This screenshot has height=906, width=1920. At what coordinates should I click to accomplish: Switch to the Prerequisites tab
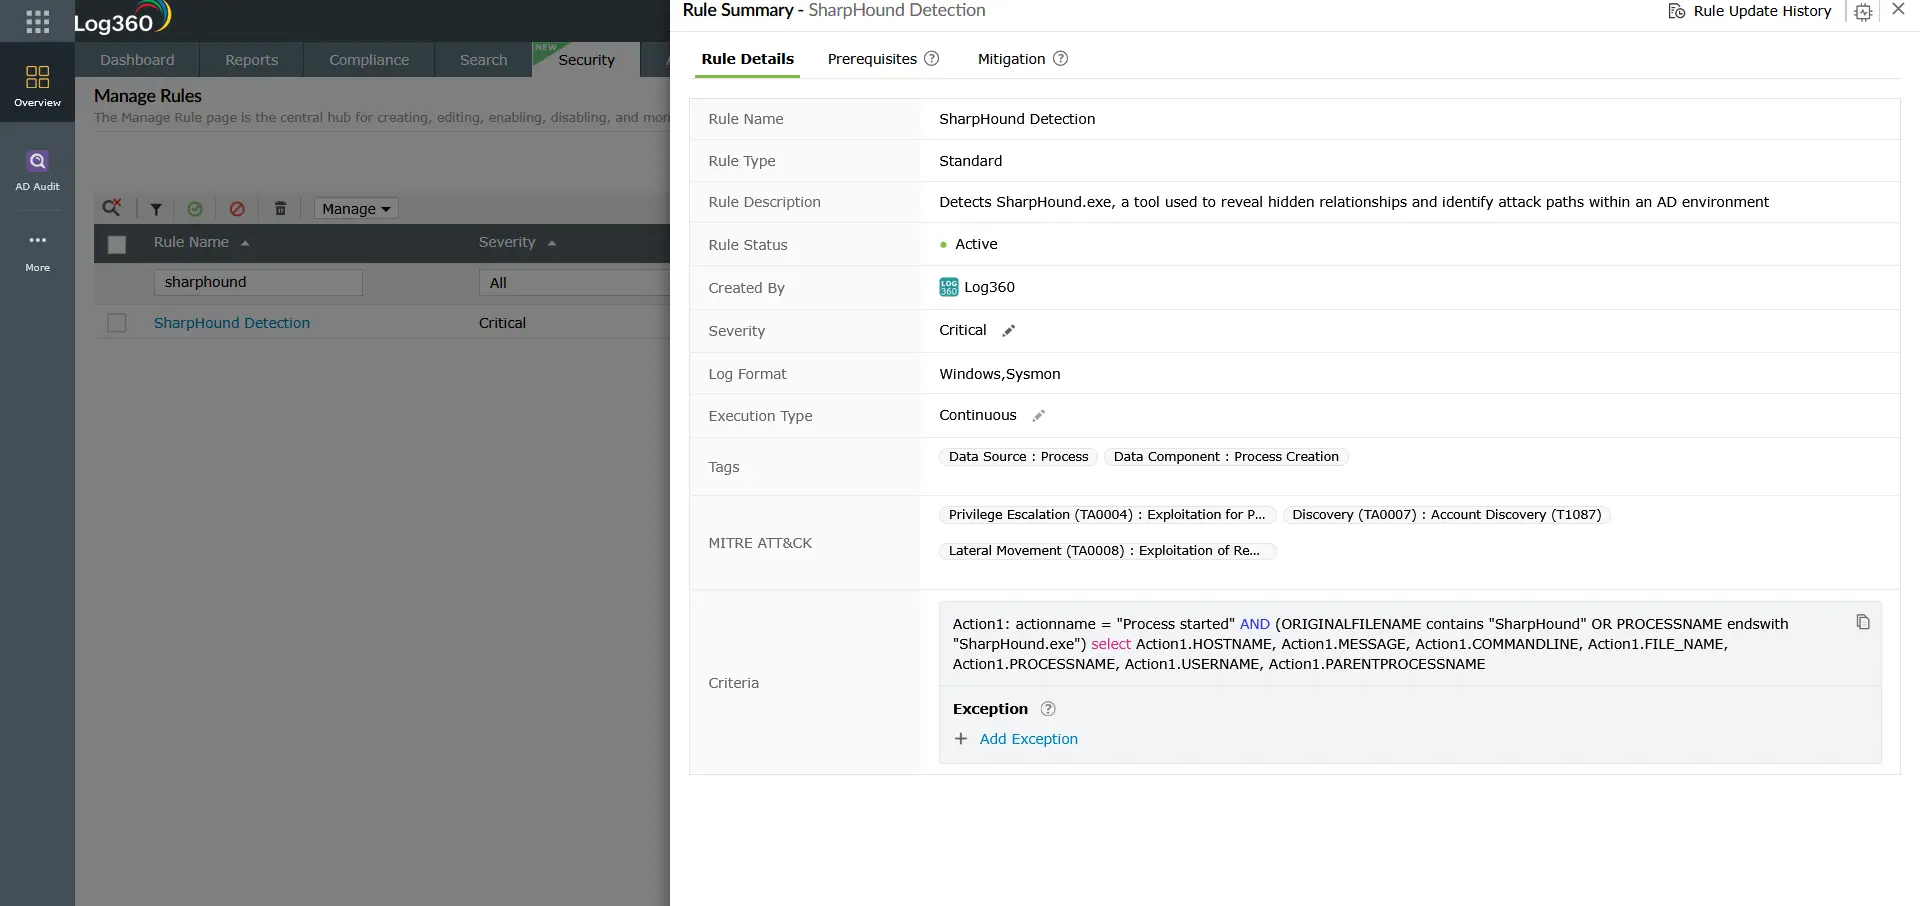coord(872,59)
